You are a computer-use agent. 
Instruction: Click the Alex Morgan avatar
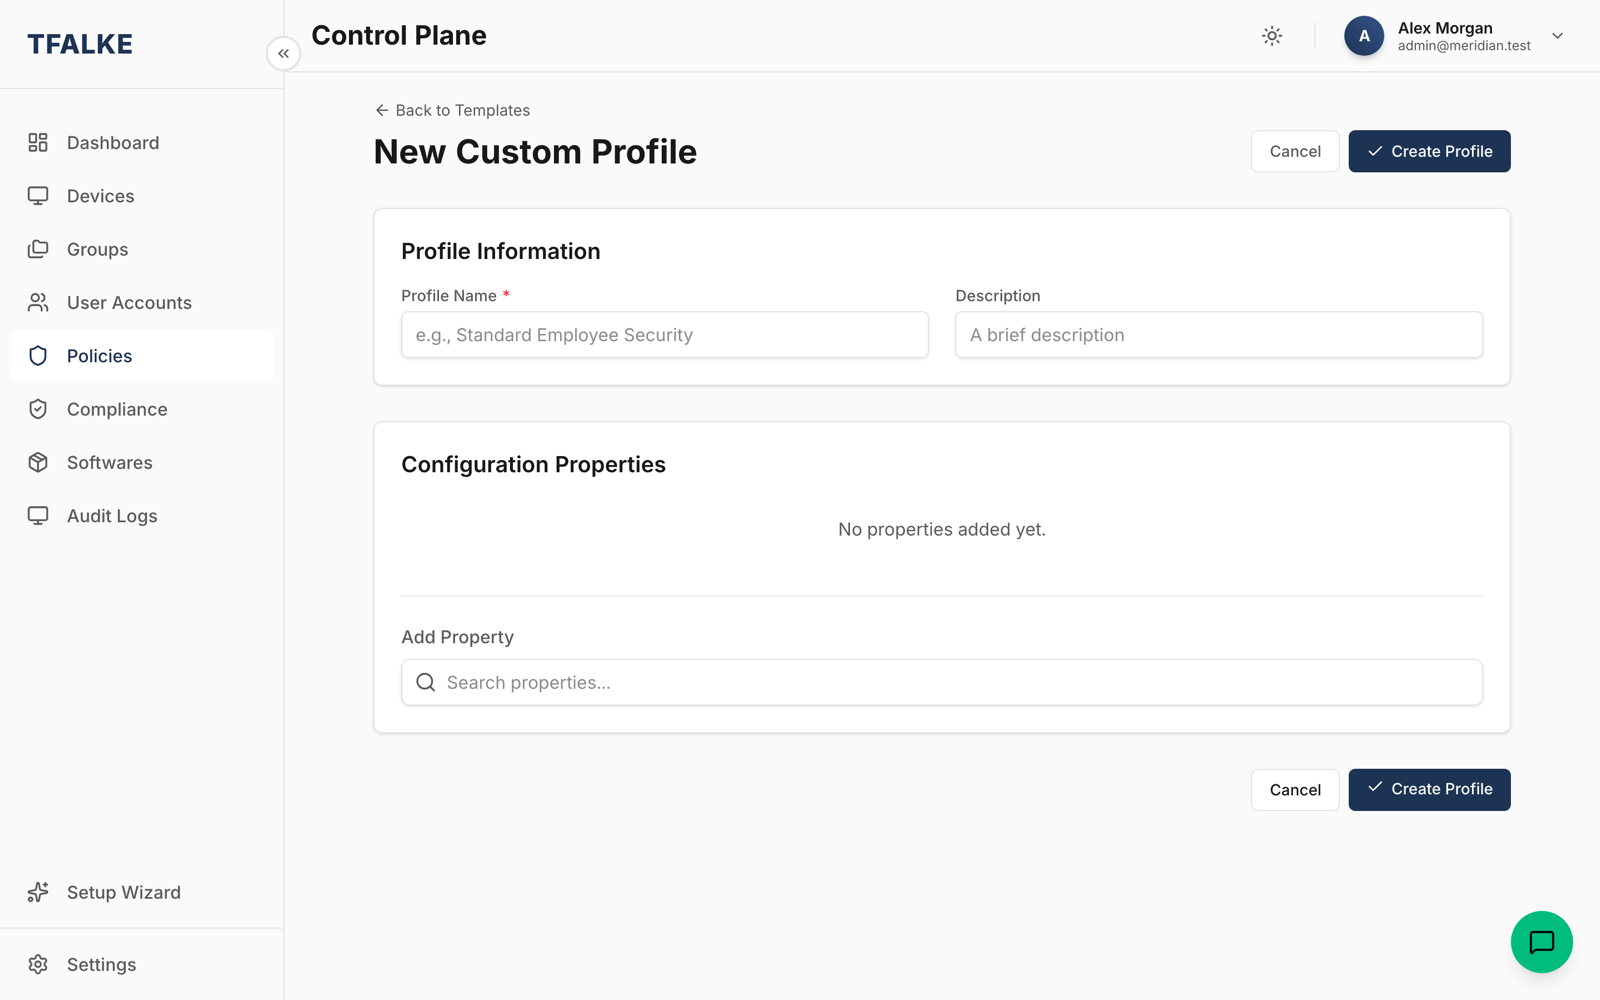1364,36
